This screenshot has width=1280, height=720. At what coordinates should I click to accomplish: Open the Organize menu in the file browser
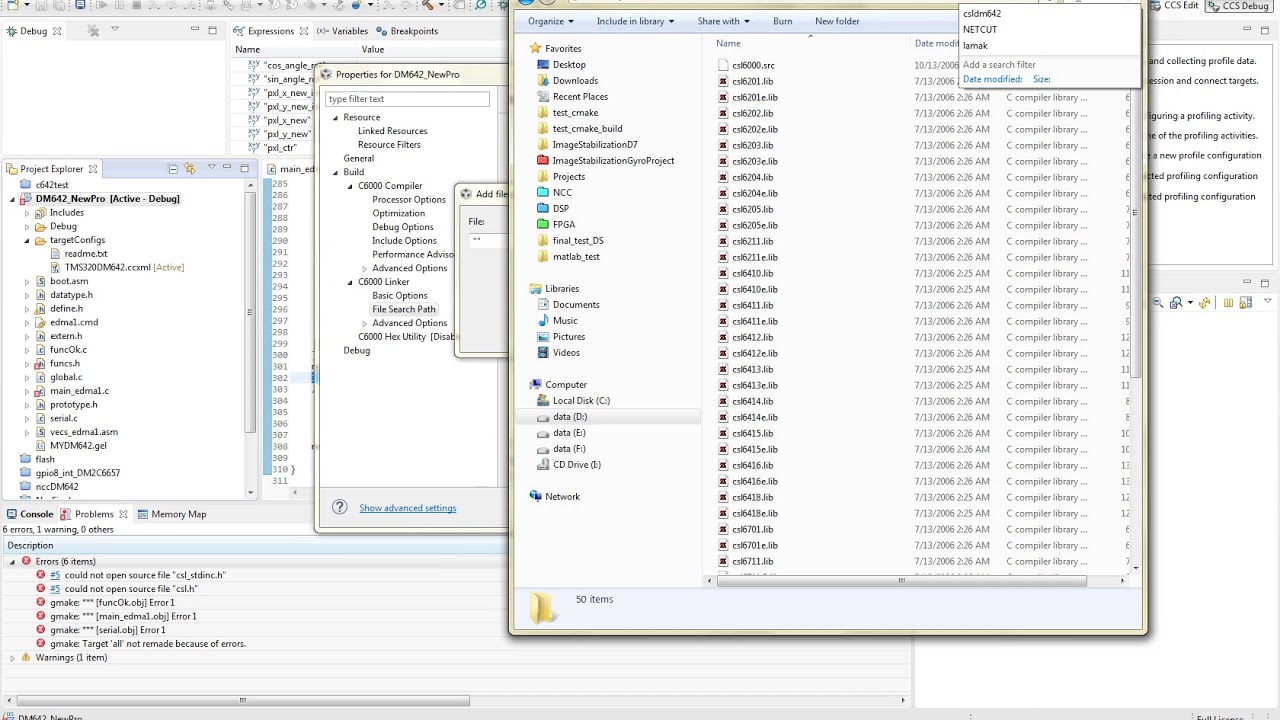click(x=551, y=21)
